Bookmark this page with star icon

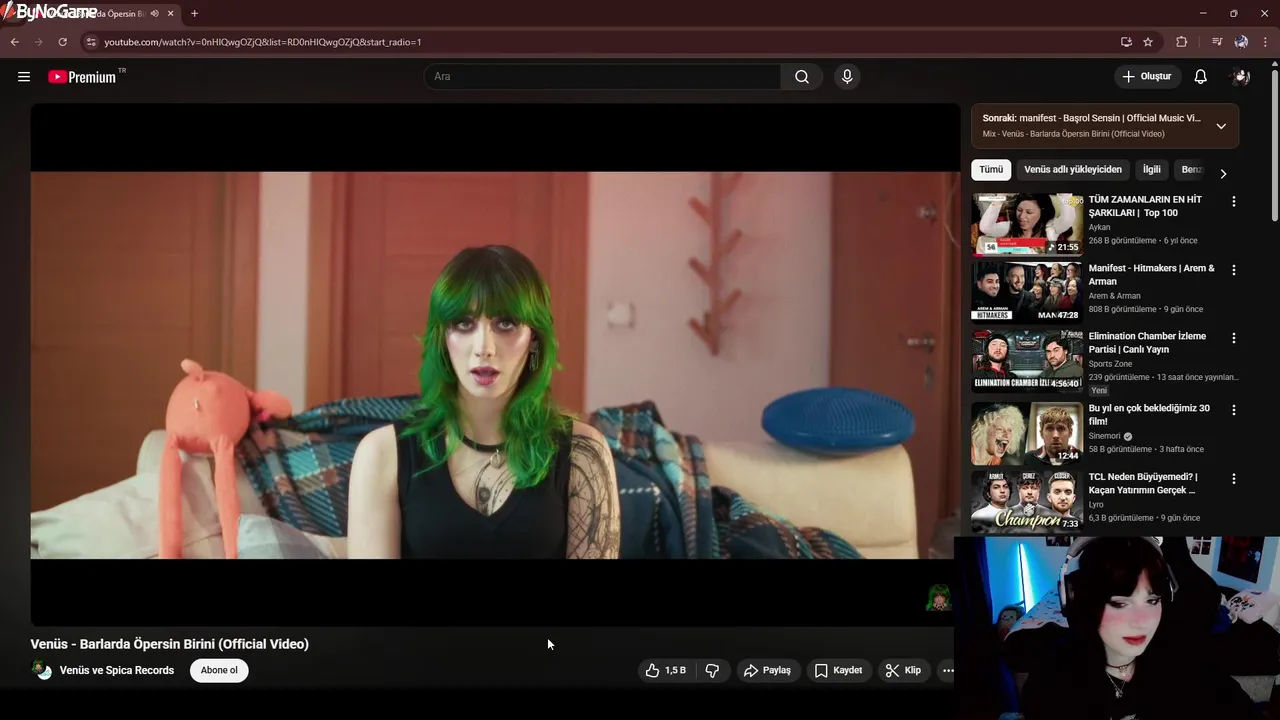coord(1148,42)
